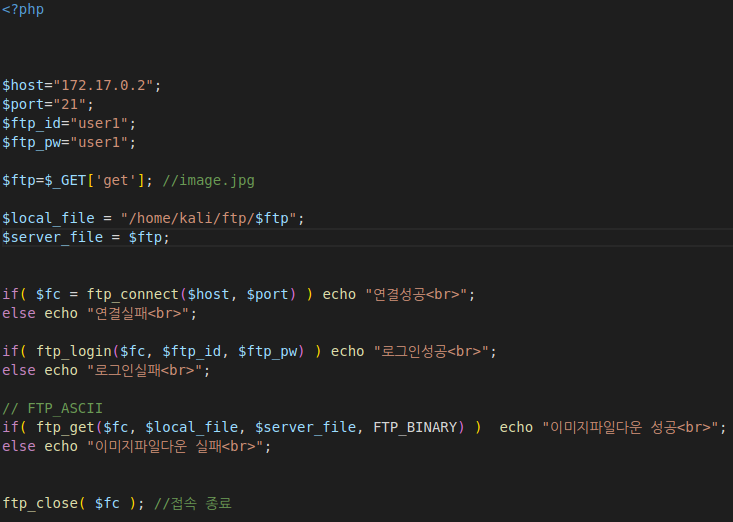The width and height of the screenshot is (733, 522).
Task: Click the 'get' key string
Action: click(x=116, y=180)
